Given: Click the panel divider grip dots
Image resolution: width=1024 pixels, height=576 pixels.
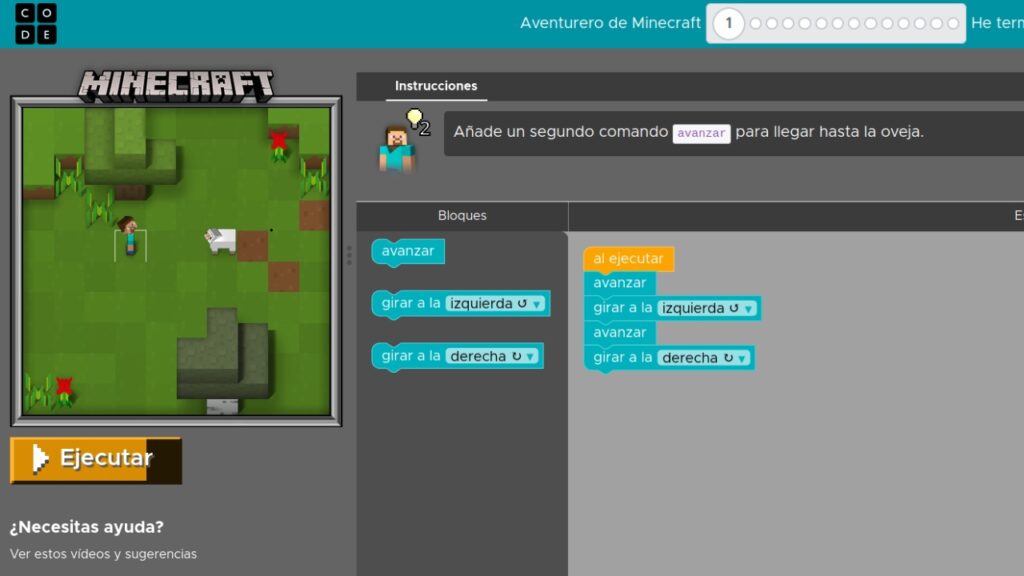Looking at the screenshot, I should pyautogui.click(x=351, y=255).
